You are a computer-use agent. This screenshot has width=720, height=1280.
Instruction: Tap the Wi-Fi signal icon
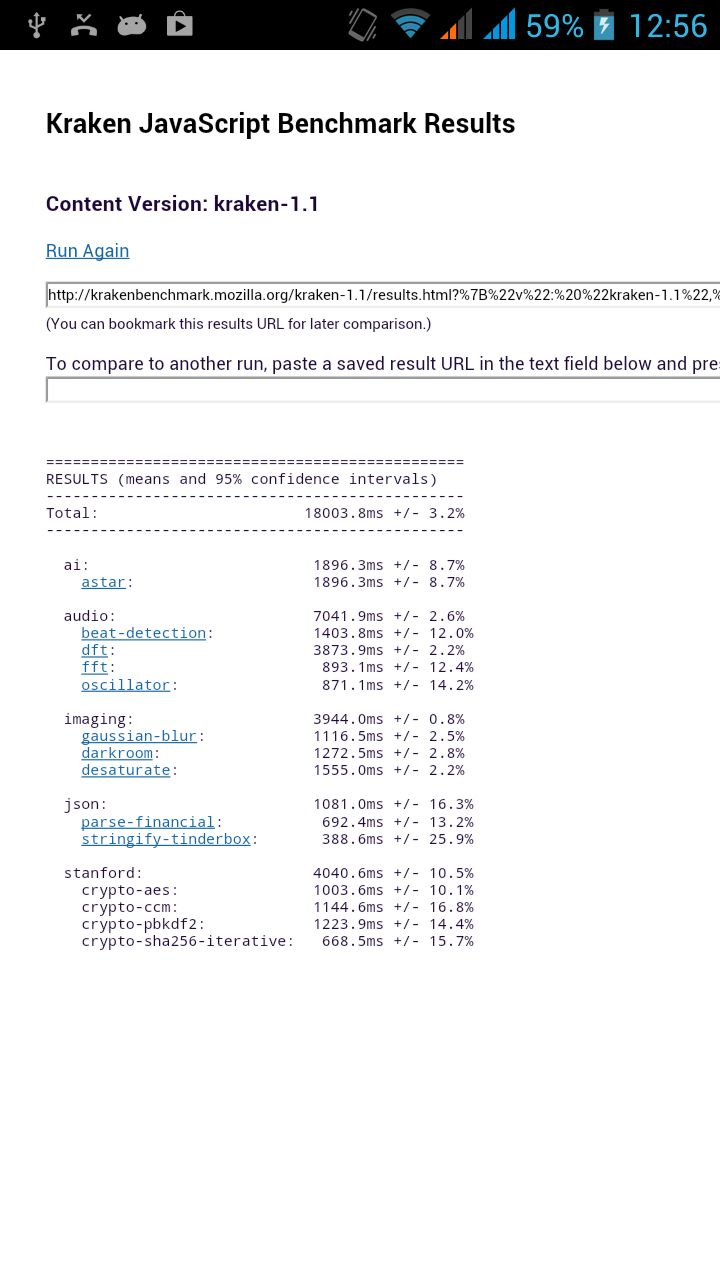click(410, 25)
